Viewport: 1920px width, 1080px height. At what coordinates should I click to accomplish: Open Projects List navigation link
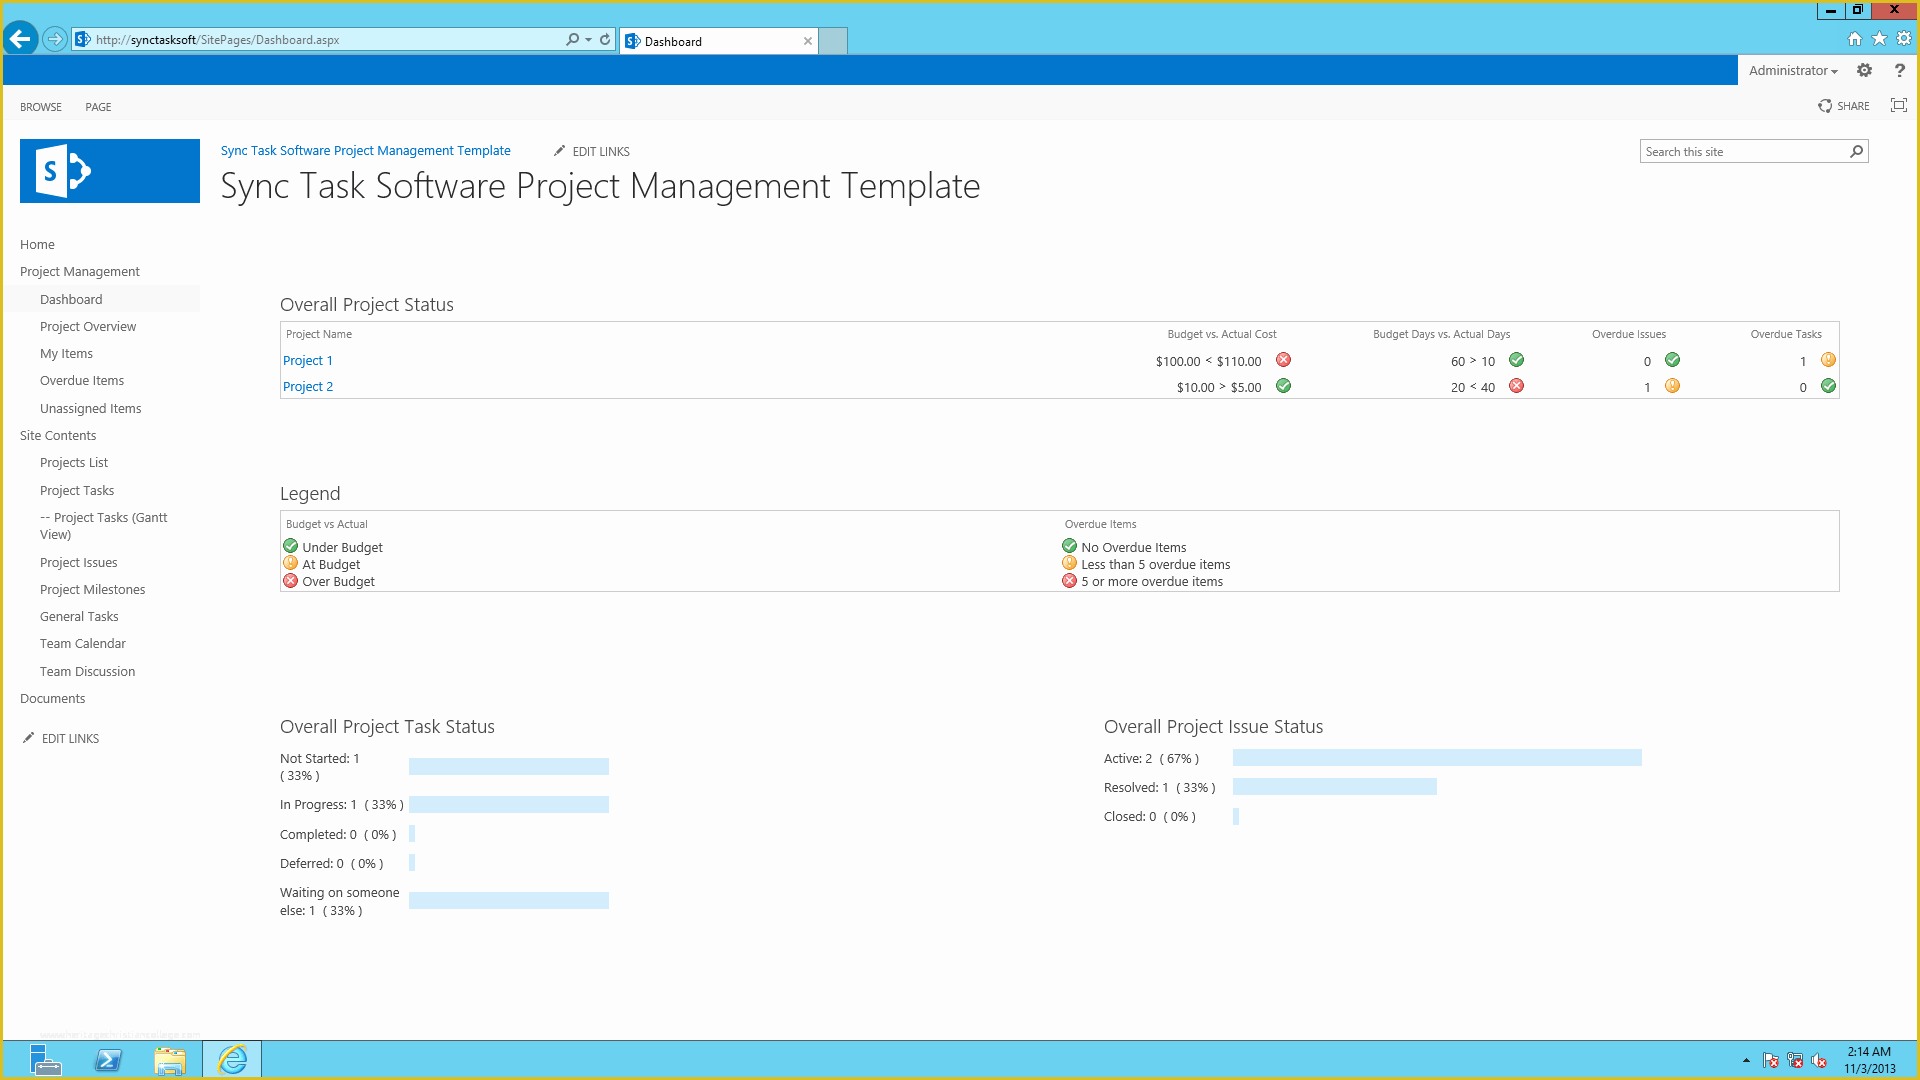pos(74,463)
